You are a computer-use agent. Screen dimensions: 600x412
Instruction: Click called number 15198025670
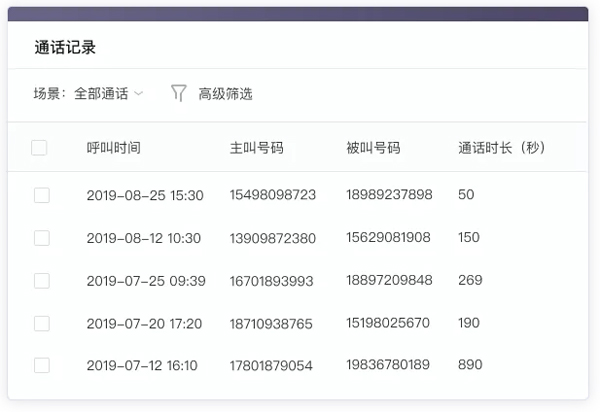[x=389, y=323]
